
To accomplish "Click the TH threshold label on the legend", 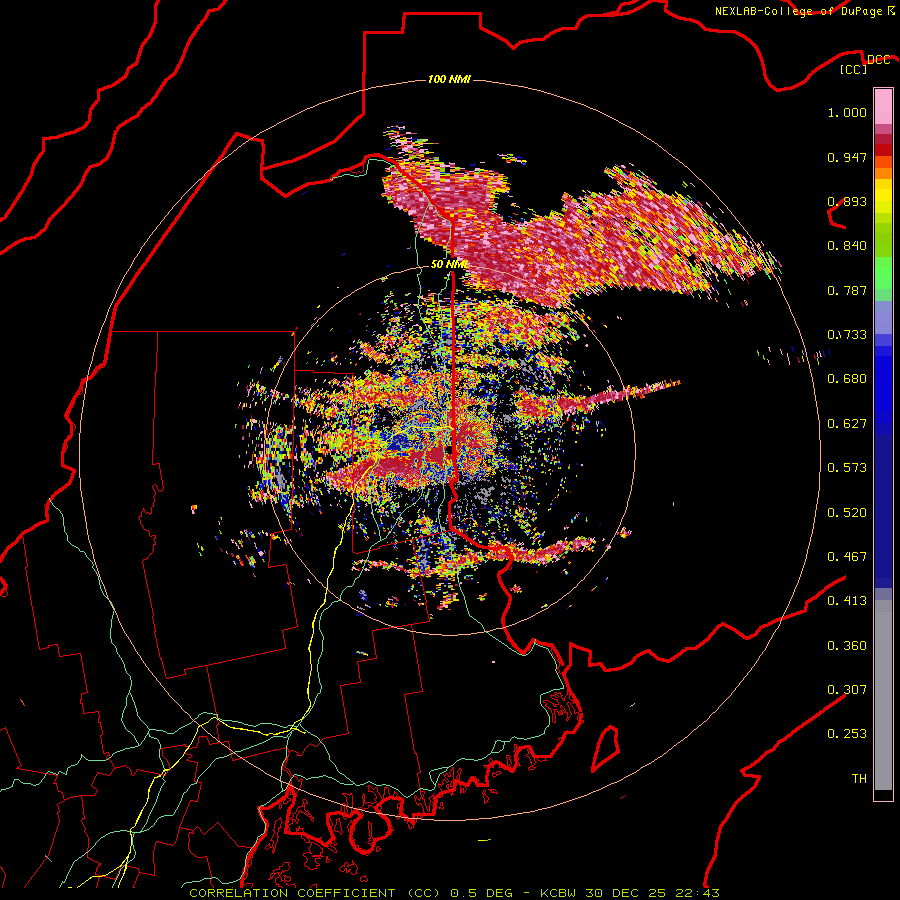I will [x=859, y=779].
